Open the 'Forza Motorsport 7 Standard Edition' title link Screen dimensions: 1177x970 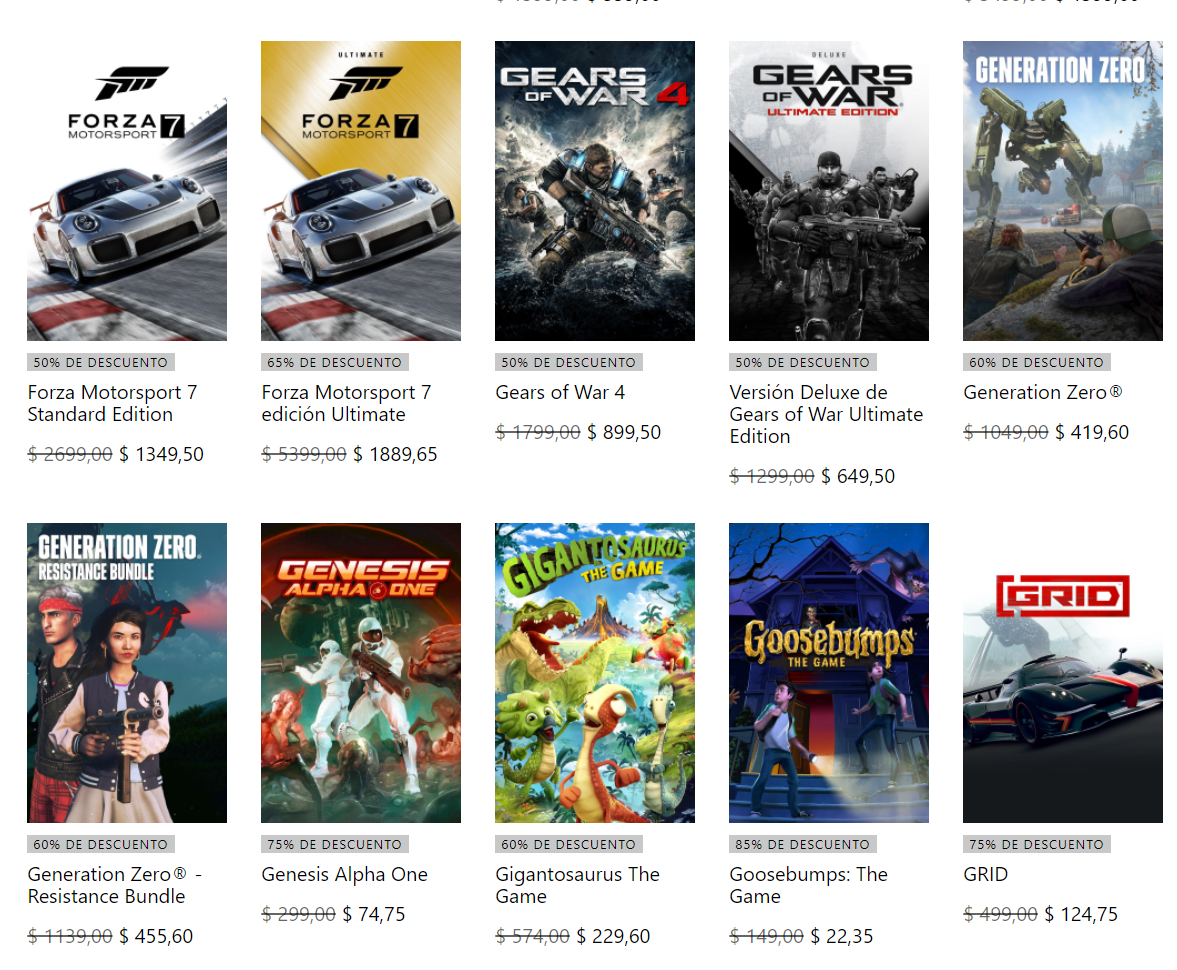pyautogui.click(x=112, y=403)
